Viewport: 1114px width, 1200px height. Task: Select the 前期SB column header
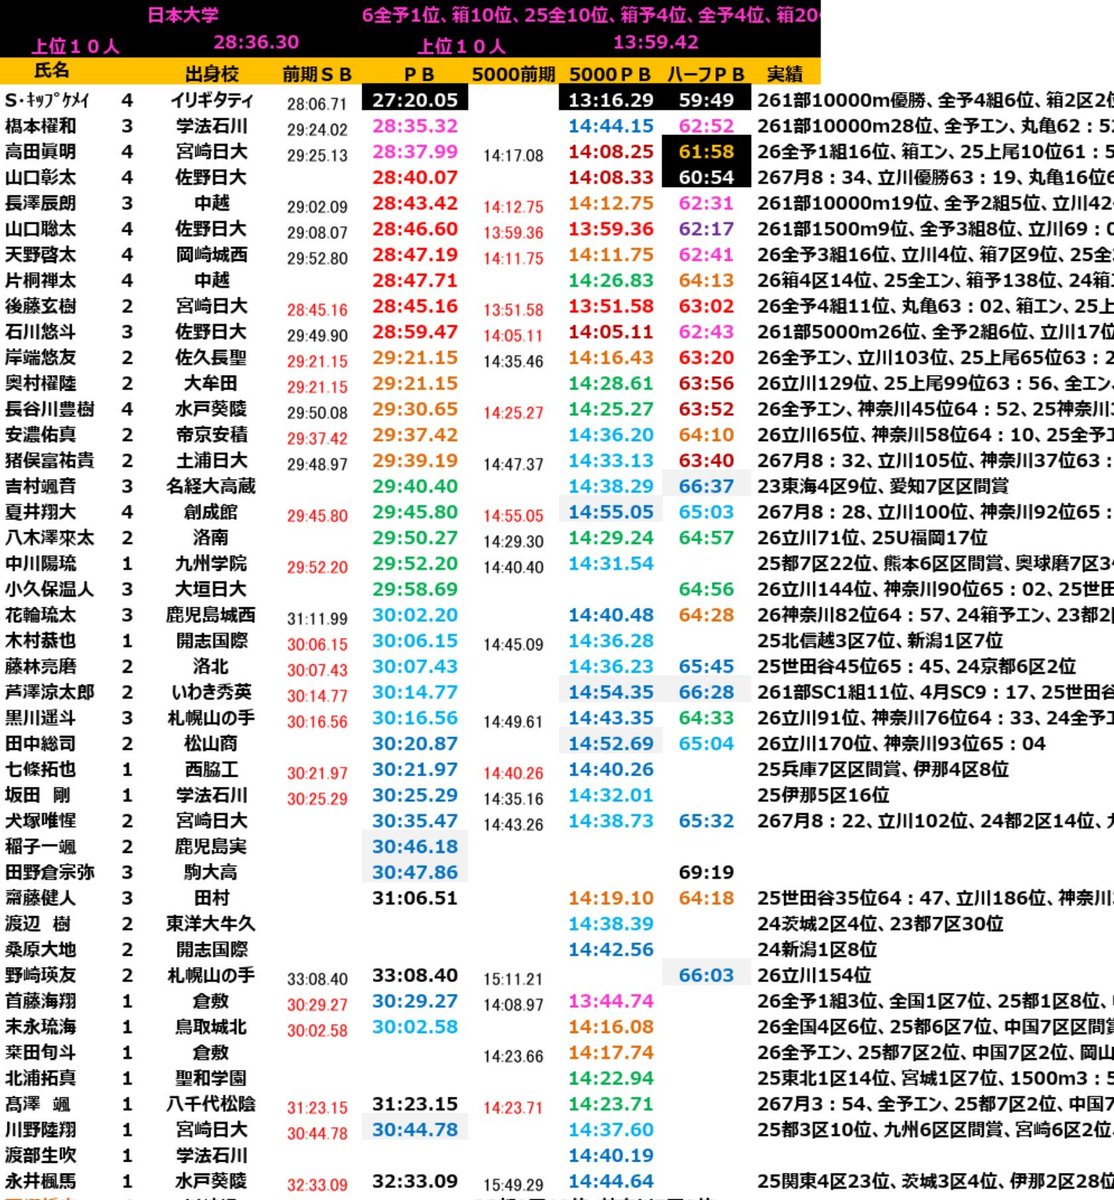pos(317,74)
